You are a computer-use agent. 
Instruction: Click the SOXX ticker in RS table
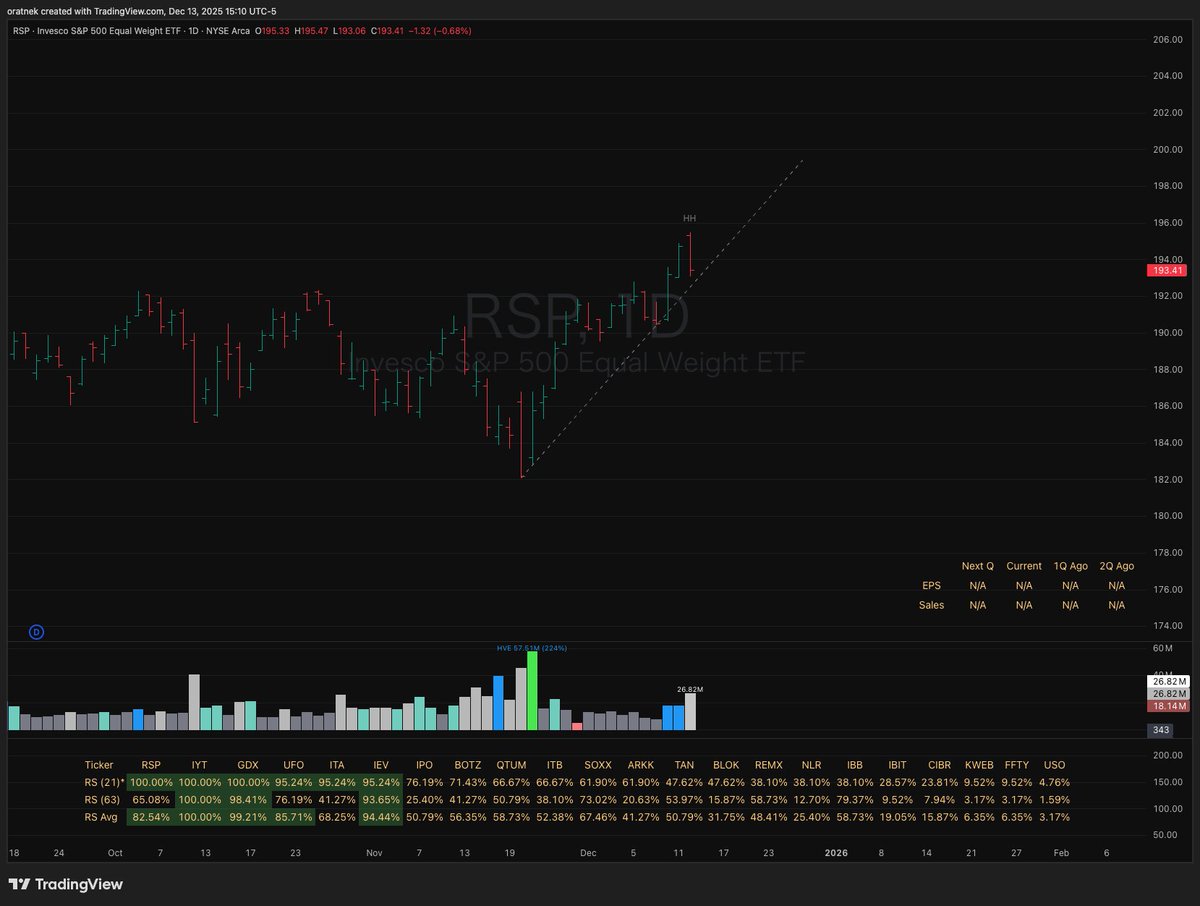point(598,764)
